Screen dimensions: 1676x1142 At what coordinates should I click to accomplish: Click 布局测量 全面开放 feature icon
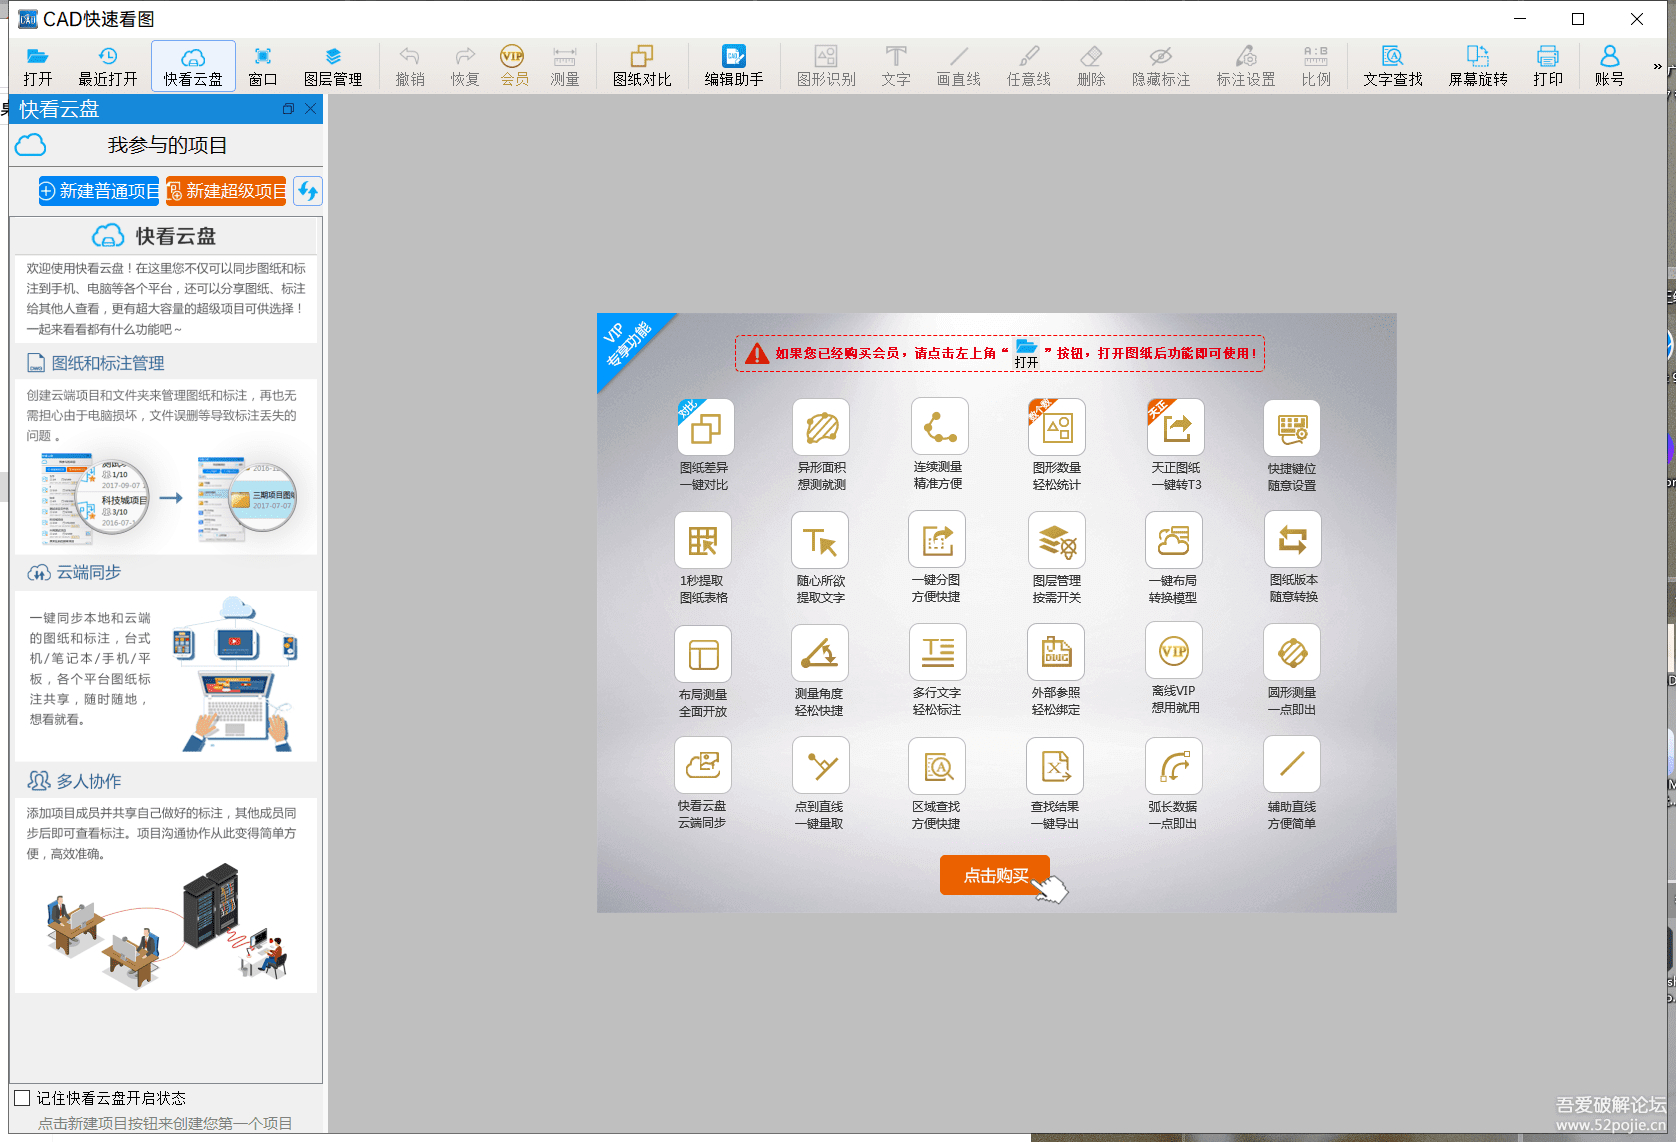coord(703,655)
